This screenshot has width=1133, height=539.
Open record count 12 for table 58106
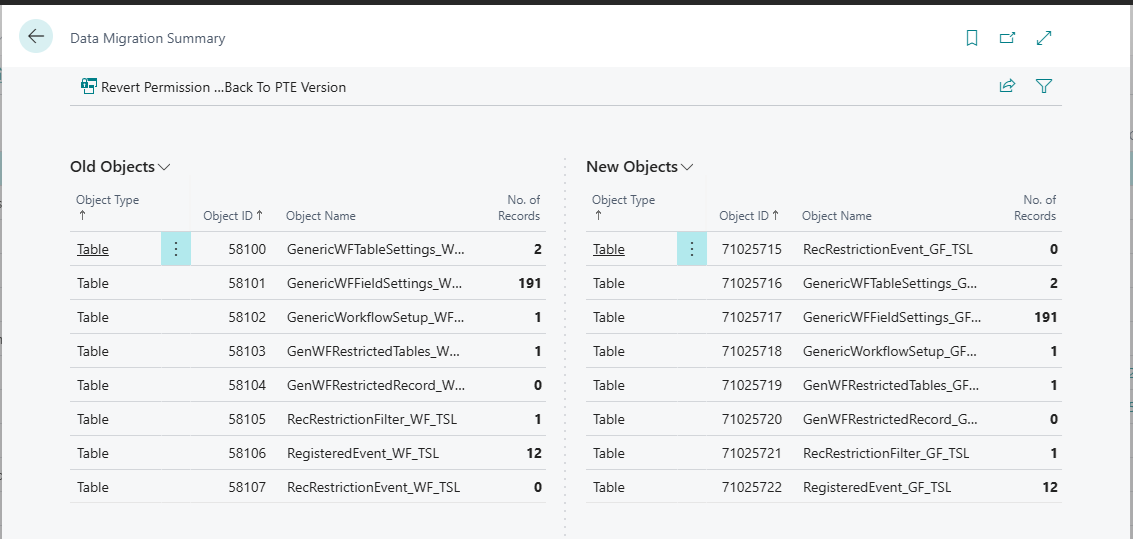(534, 453)
